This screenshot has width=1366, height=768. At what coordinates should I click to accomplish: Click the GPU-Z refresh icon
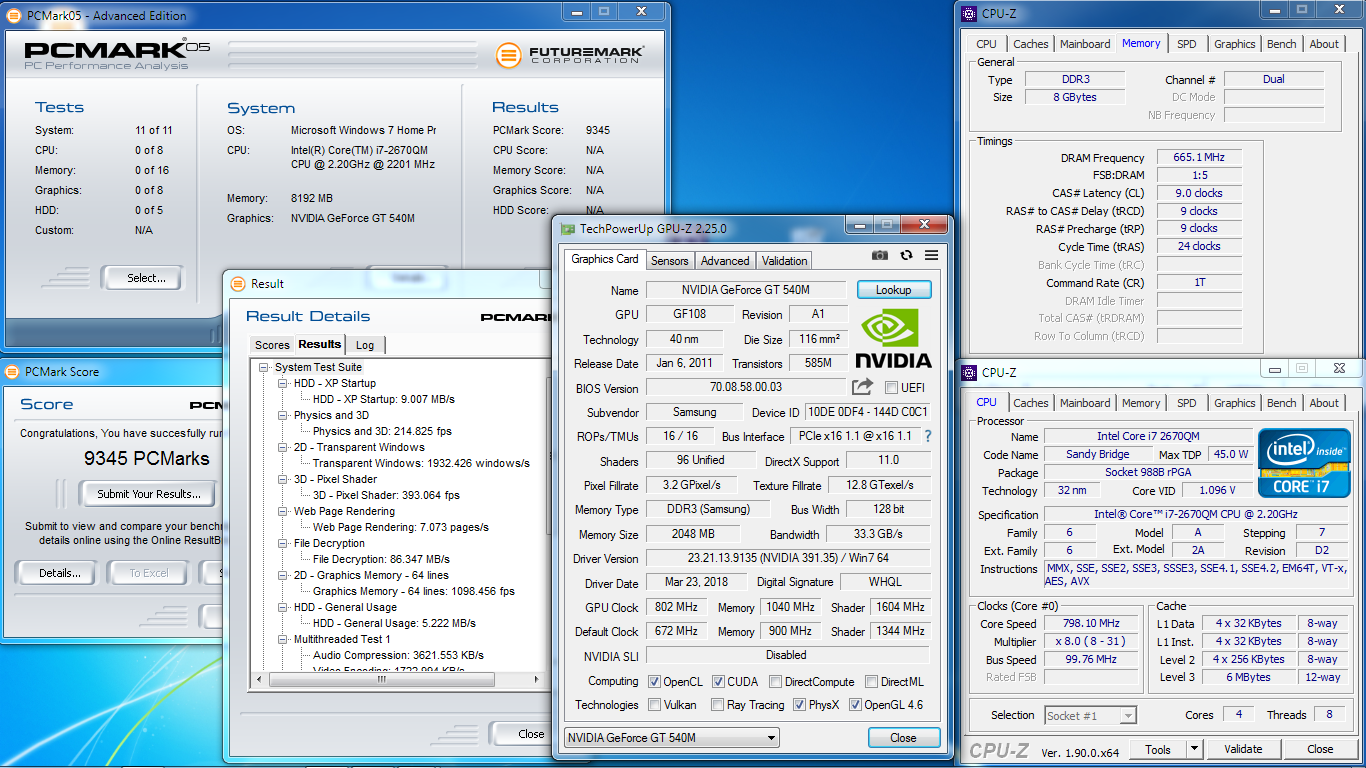click(x=907, y=256)
